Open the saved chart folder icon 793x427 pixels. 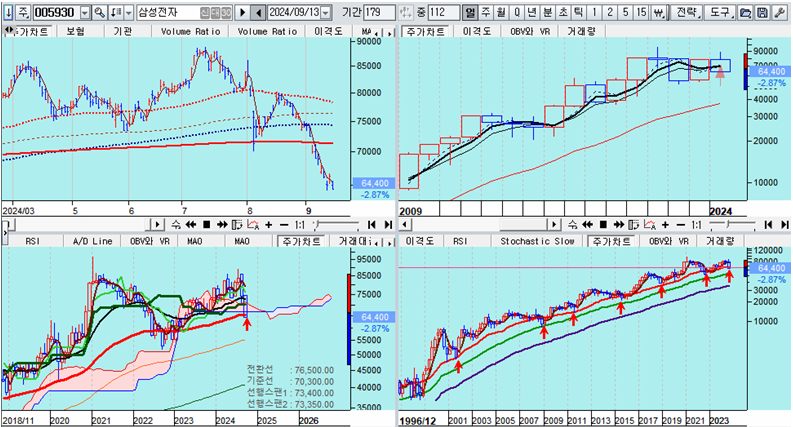click(x=745, y=12)
